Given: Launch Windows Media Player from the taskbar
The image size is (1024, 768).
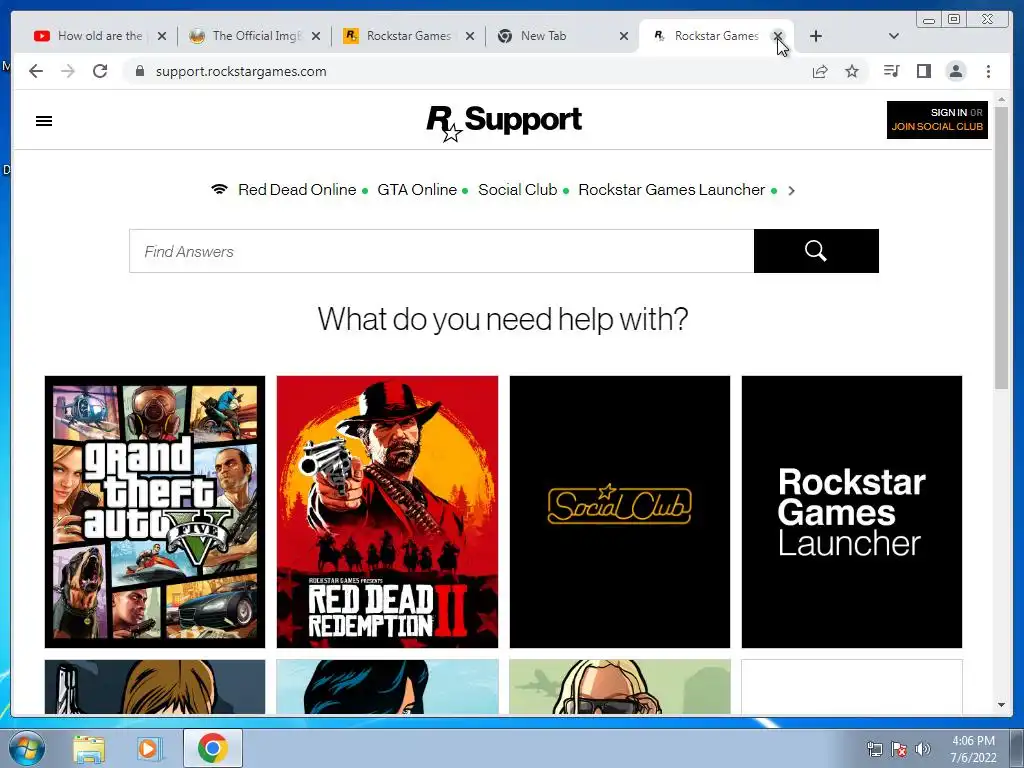Looking at the screenshot, I should (x=150, y=749).
